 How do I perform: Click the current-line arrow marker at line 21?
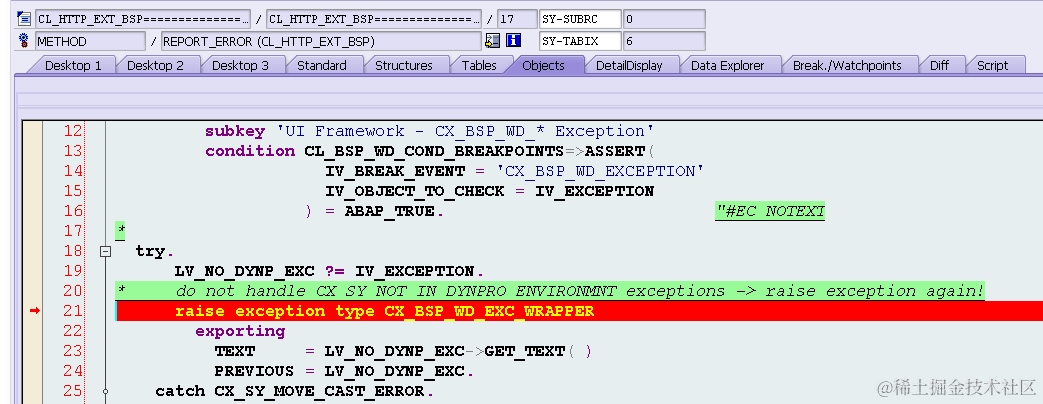pos(35,311)
